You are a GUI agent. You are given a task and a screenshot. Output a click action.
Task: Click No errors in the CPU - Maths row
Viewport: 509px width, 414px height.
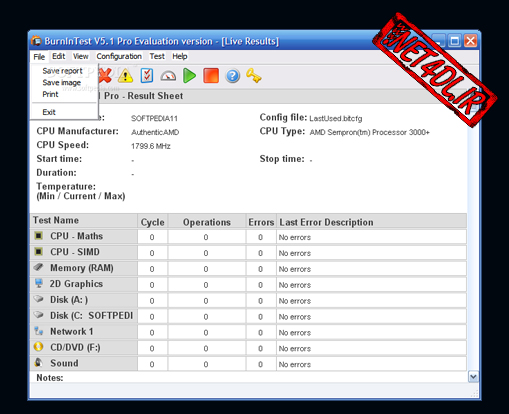pyautogui.click(x=295, y=237)
